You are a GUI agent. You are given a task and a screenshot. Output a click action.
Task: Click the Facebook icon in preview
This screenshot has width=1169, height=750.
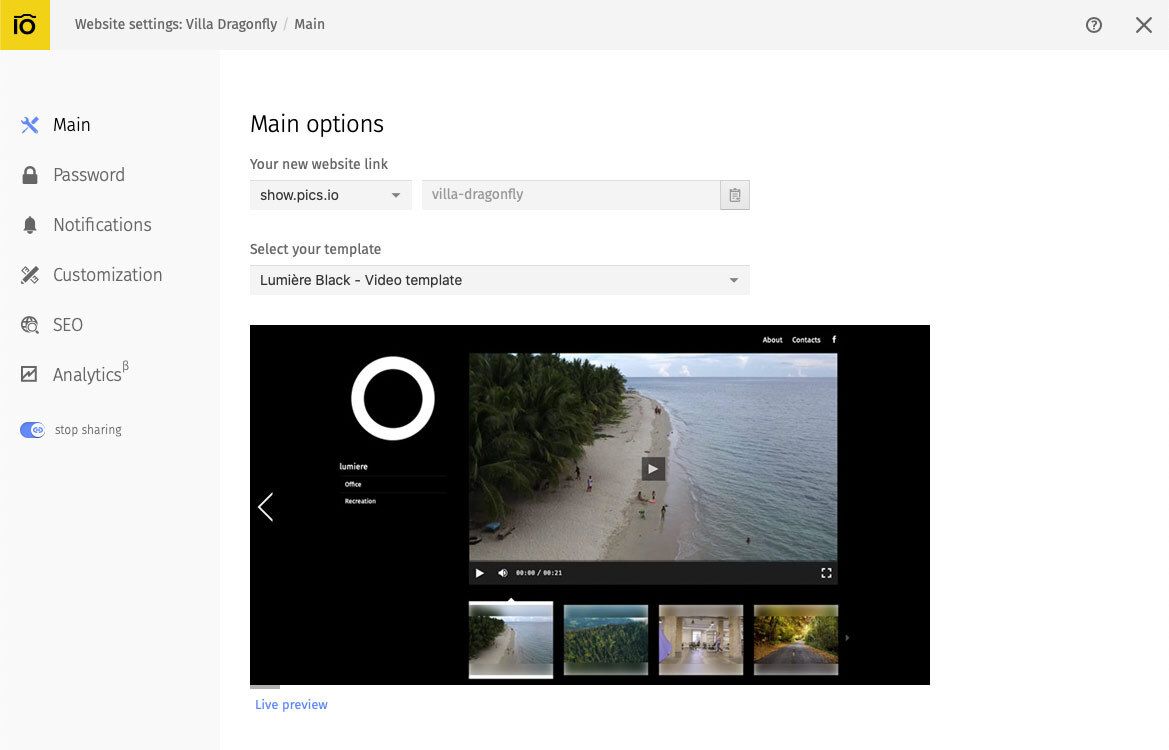tap(834, 339)
